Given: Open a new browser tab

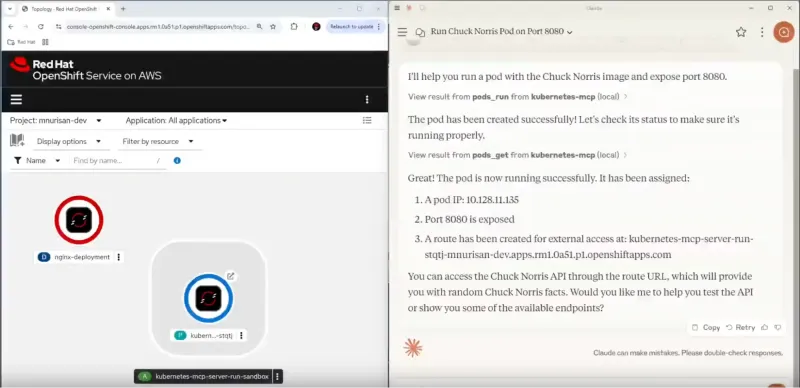Looking at the screenshot, I should [123, 9].
